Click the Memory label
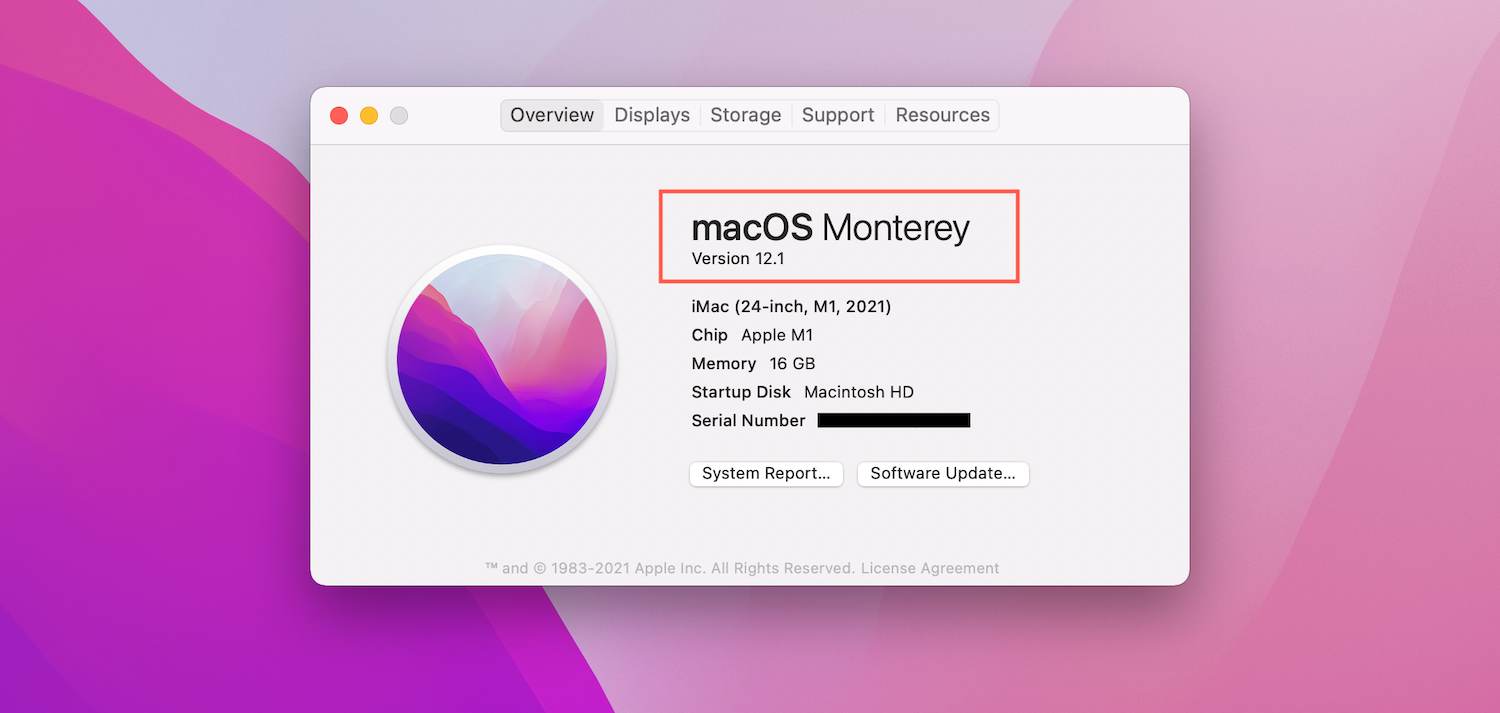This screenshot has width=1500, height=713. click(723, 364)
